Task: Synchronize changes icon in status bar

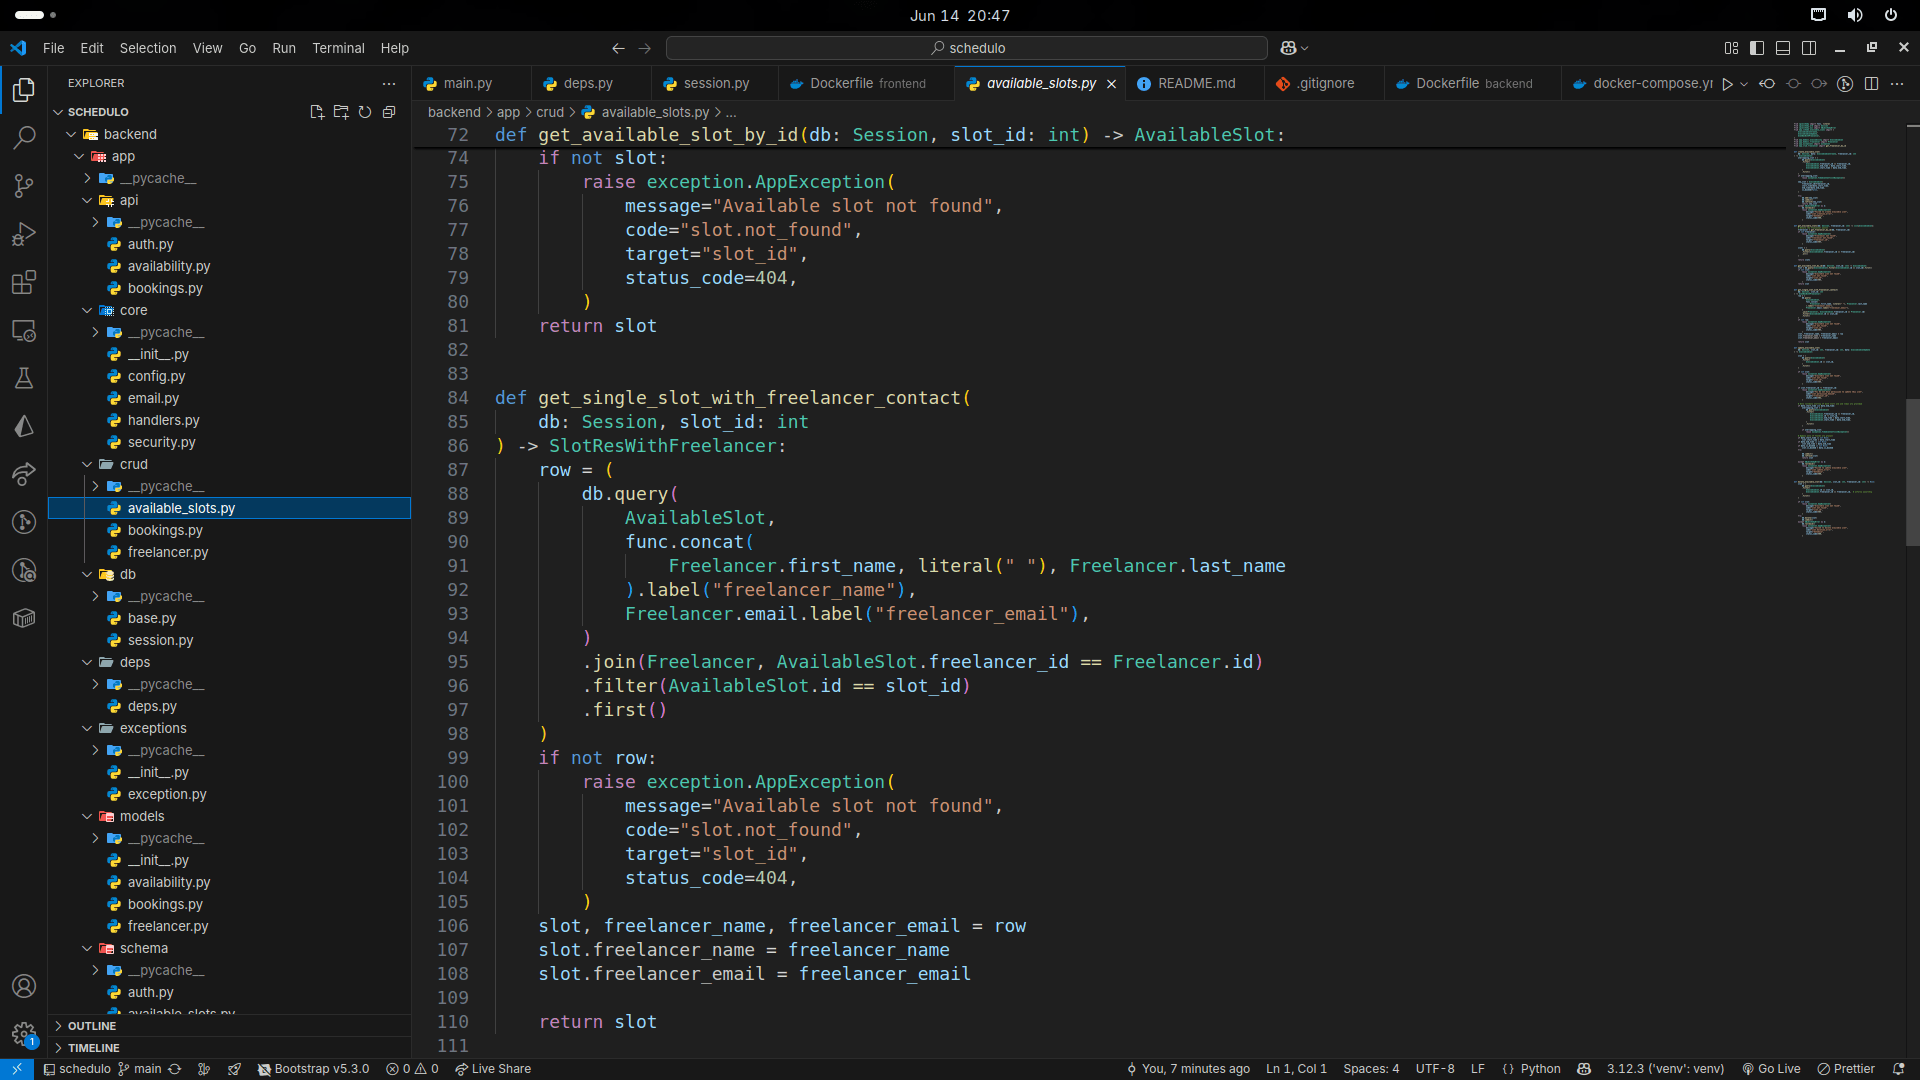Action: 175,1069
